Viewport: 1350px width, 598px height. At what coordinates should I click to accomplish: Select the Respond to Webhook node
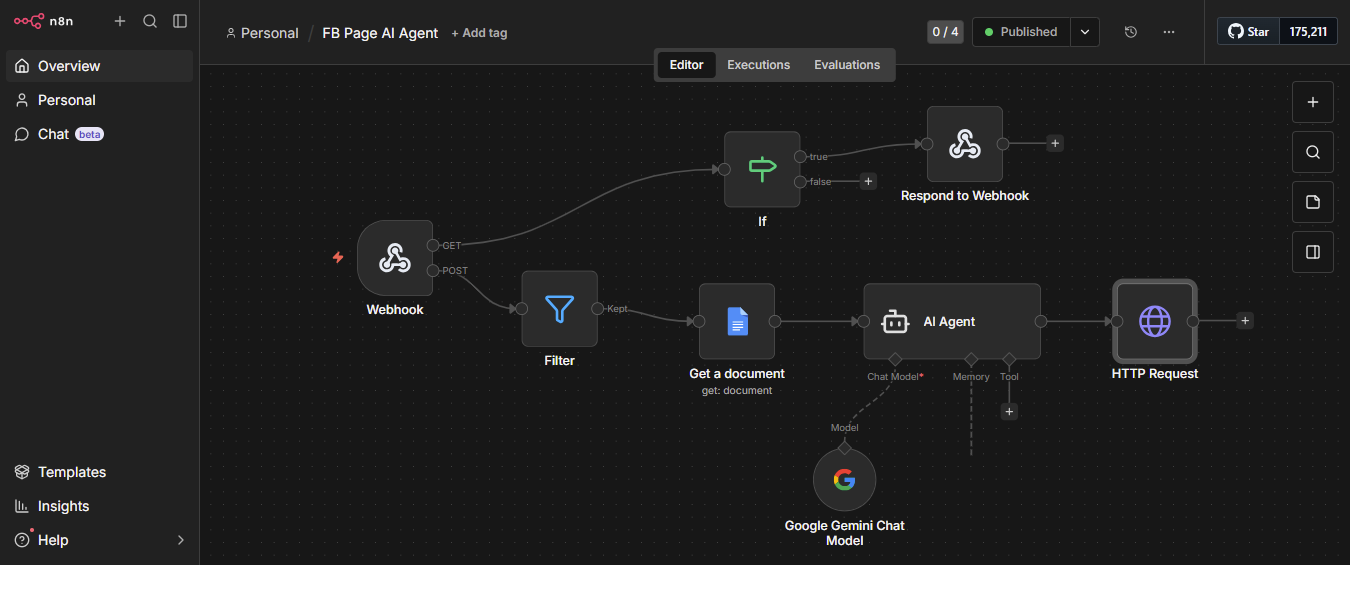[x=964, y=144]
